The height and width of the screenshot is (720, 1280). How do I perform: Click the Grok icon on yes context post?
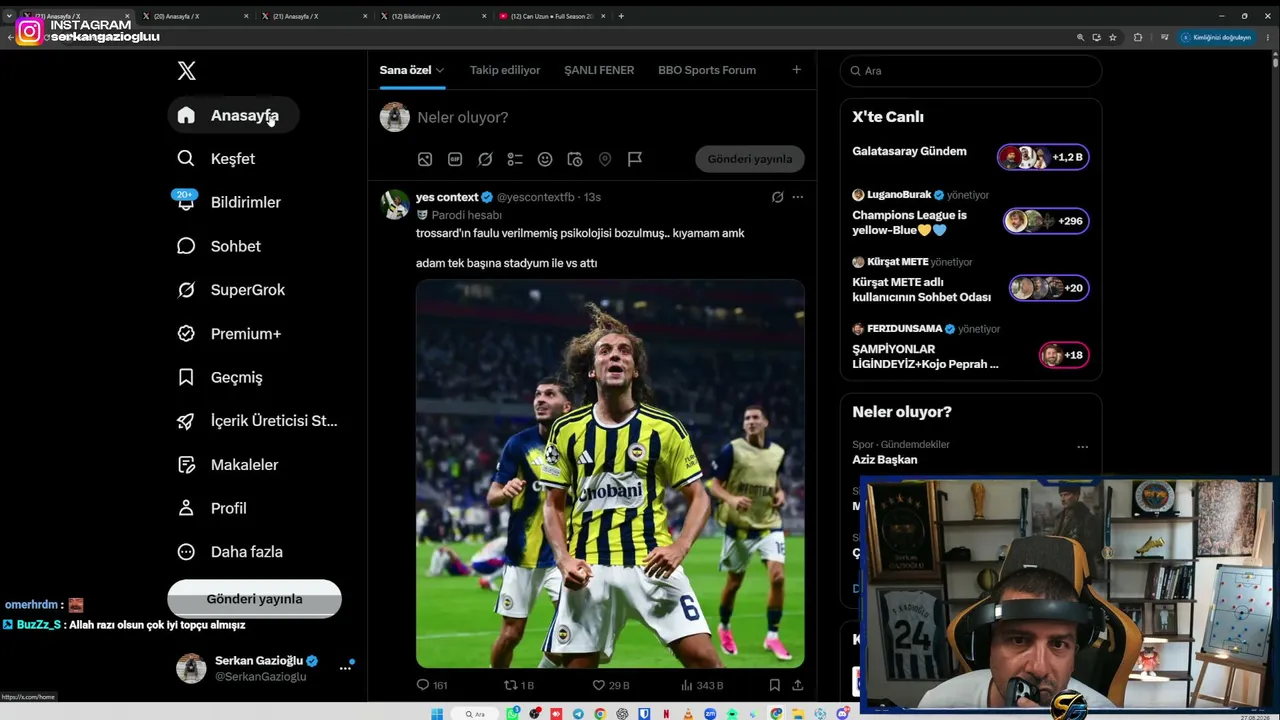click(x=777, y=197)
